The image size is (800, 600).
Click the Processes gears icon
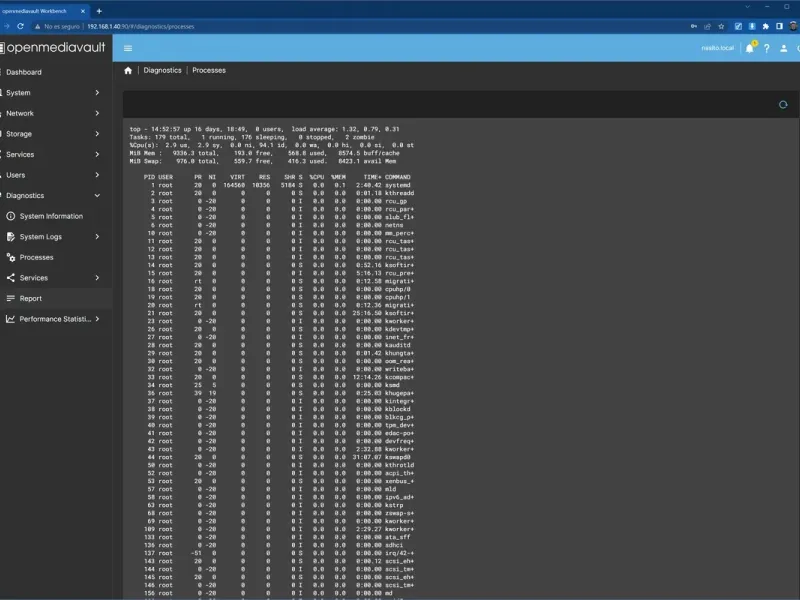[x=10, y=257]
